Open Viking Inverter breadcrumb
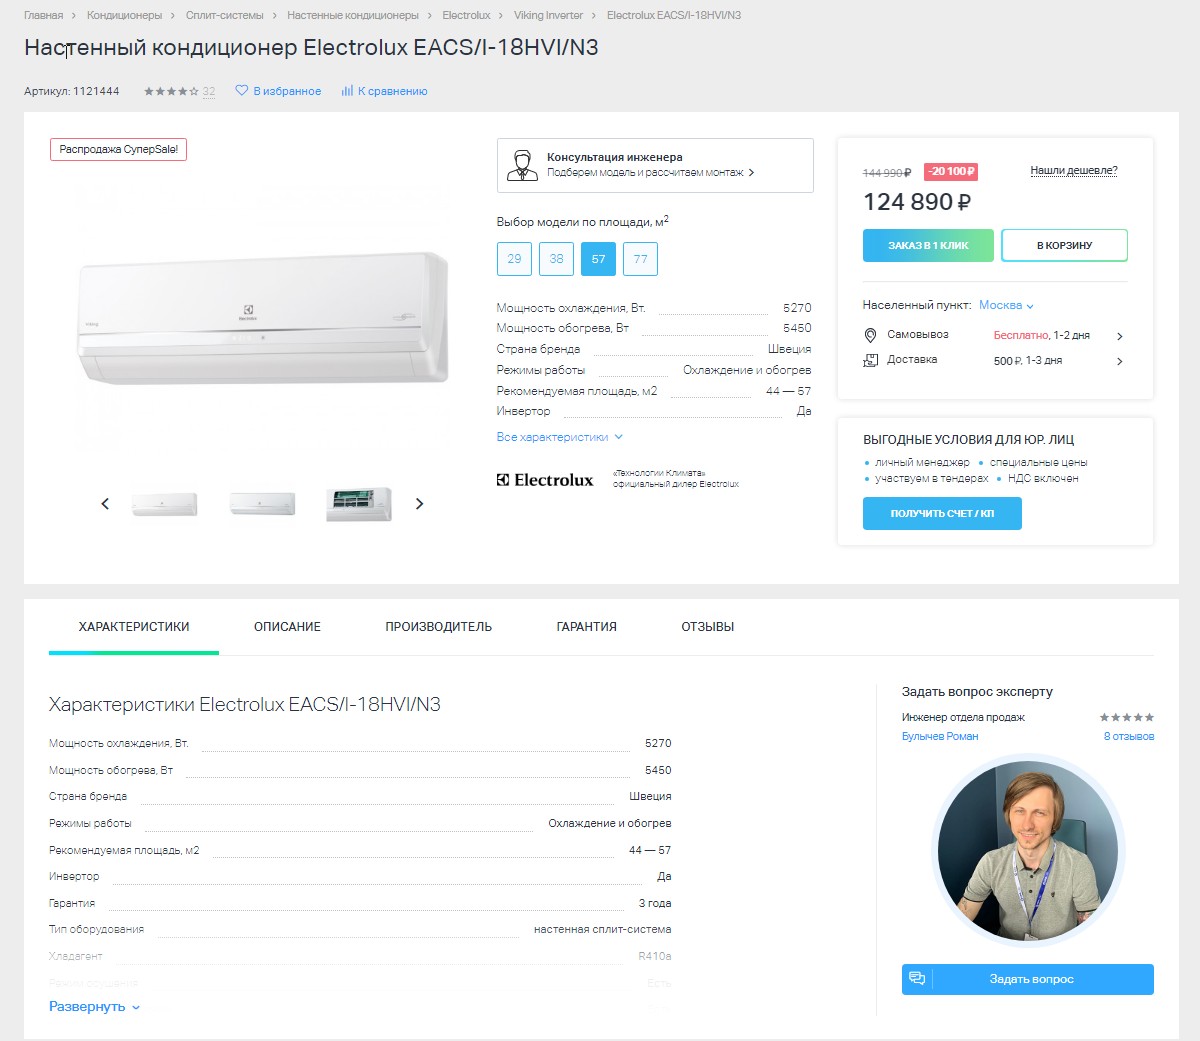 click(x=548, y=15)
